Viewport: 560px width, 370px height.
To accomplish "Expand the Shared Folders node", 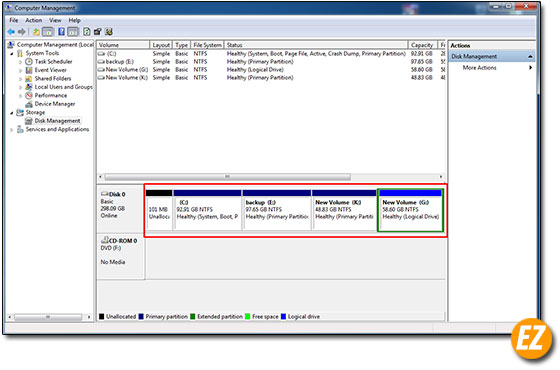I will pyautogui.click(x=20, y=79).
